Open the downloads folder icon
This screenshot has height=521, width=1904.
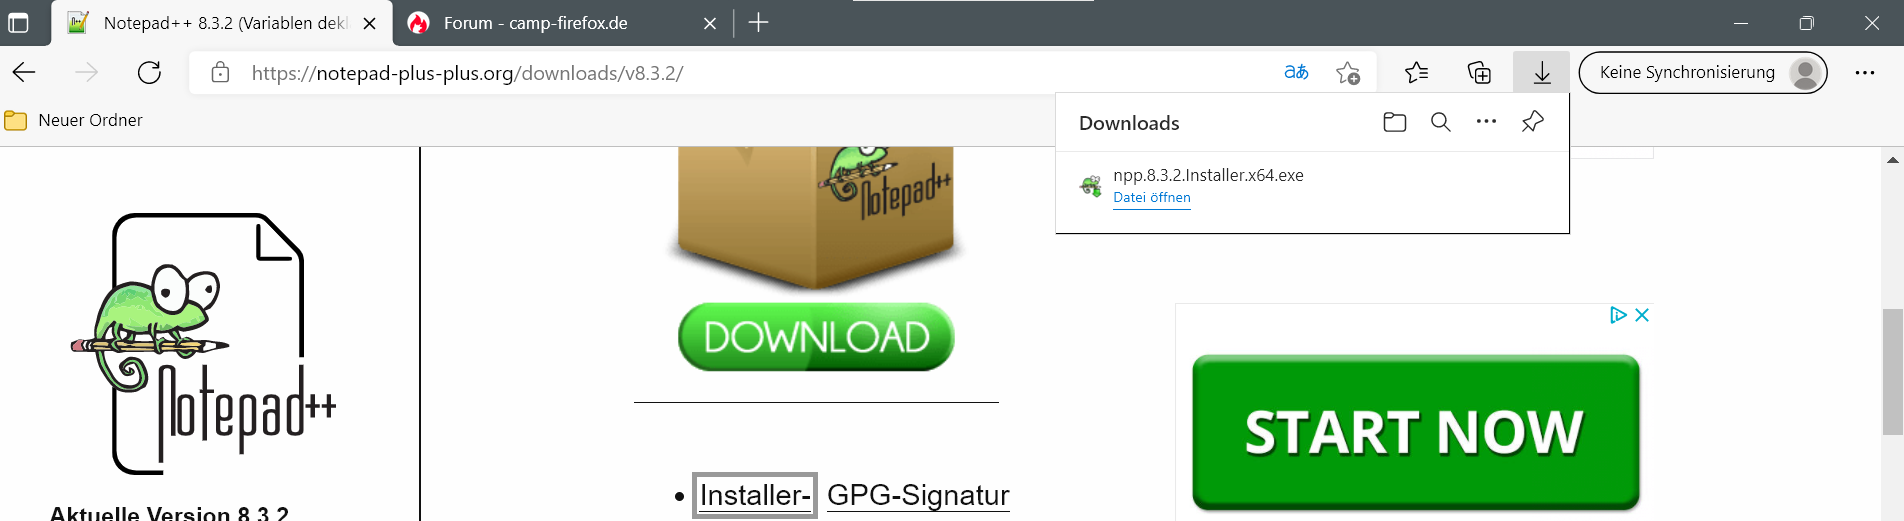point(1394,122)
